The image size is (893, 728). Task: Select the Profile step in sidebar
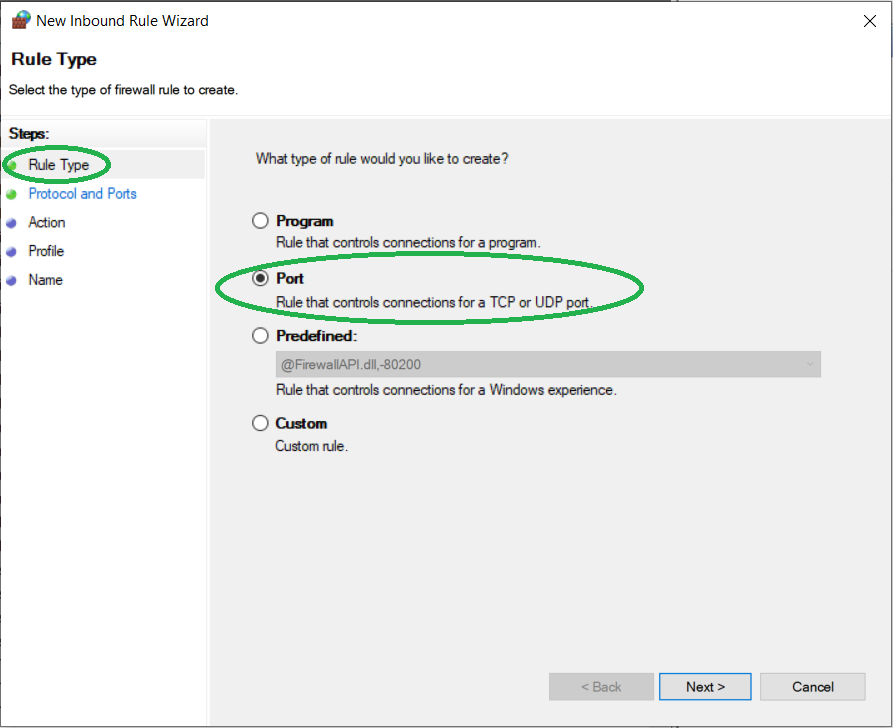pyautogui.click(x=46, y=252)
